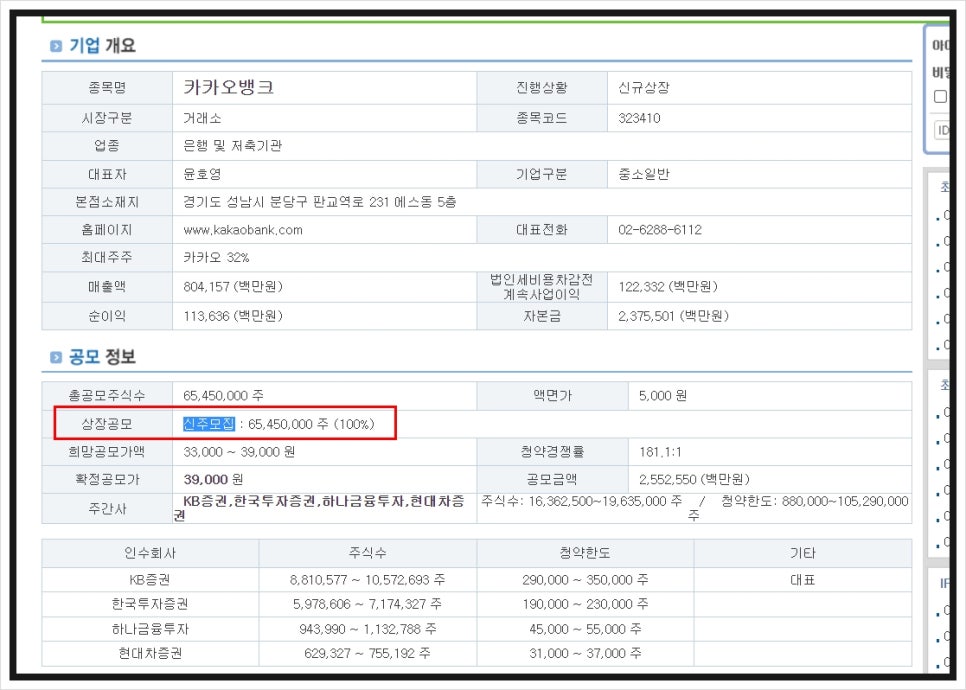Click the par value 5,000 원
Viewport: 966px width, 690px height.
tap(663, 396)
